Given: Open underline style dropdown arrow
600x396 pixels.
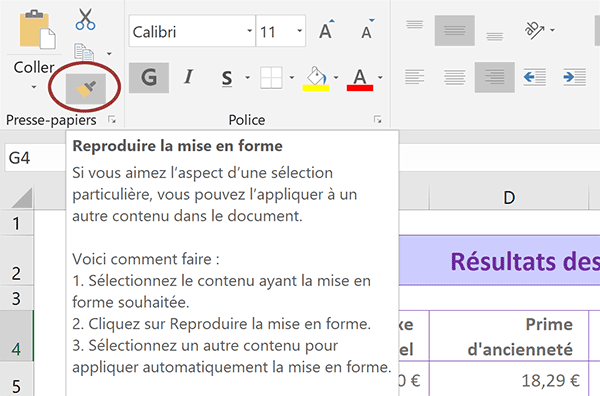Looking at the screenshot, I should [x=248, y=78].
